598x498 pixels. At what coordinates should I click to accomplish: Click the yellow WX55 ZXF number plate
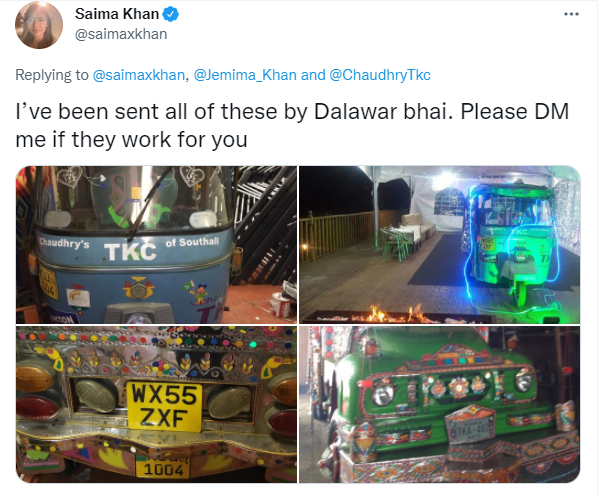164,407
